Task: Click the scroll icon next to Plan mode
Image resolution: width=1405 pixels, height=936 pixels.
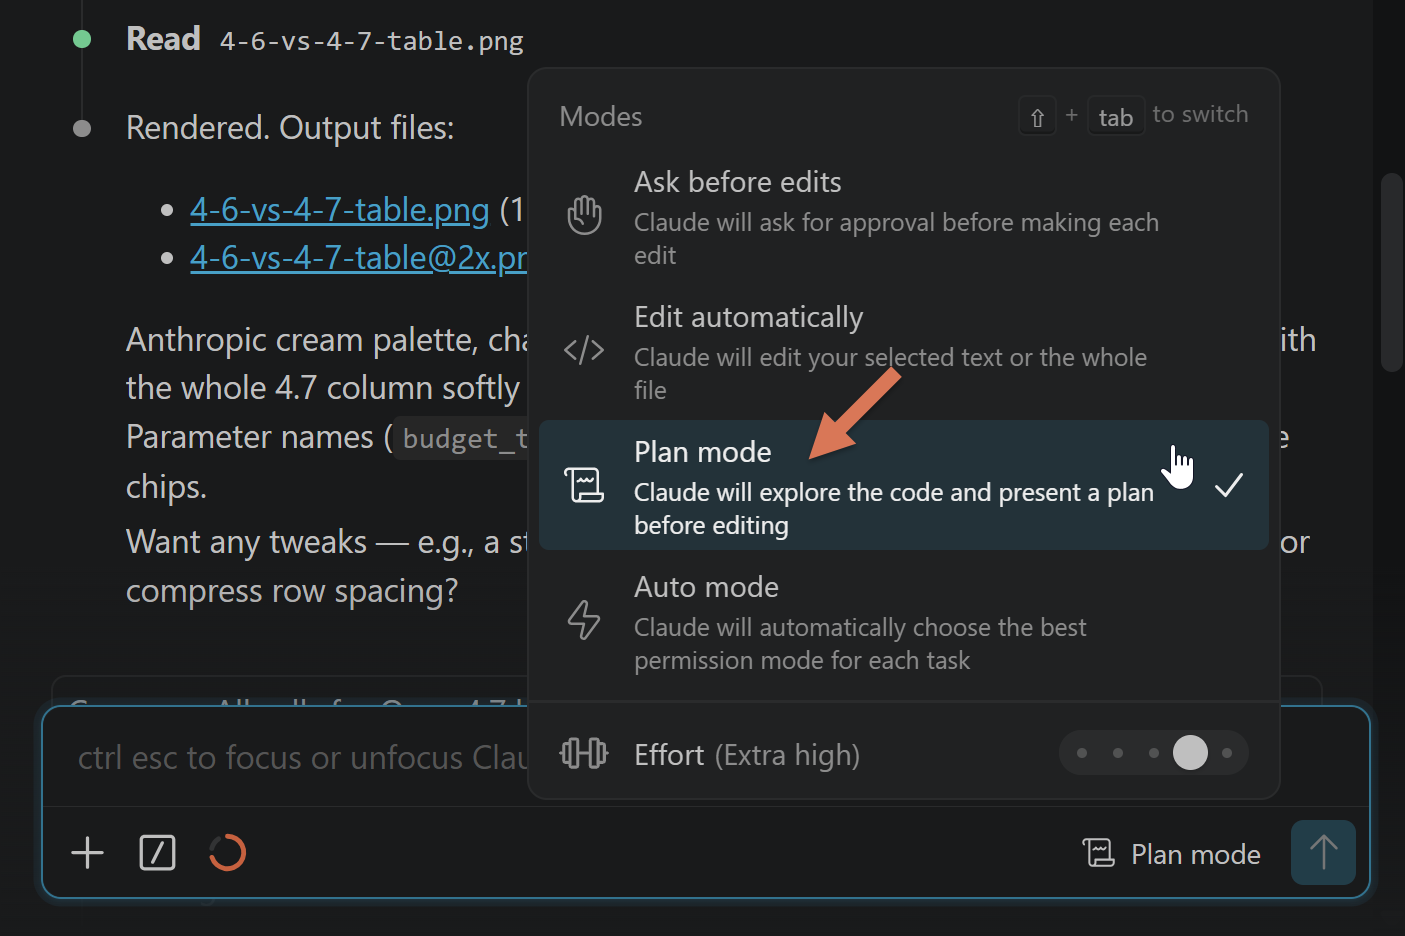Action: 584,485
